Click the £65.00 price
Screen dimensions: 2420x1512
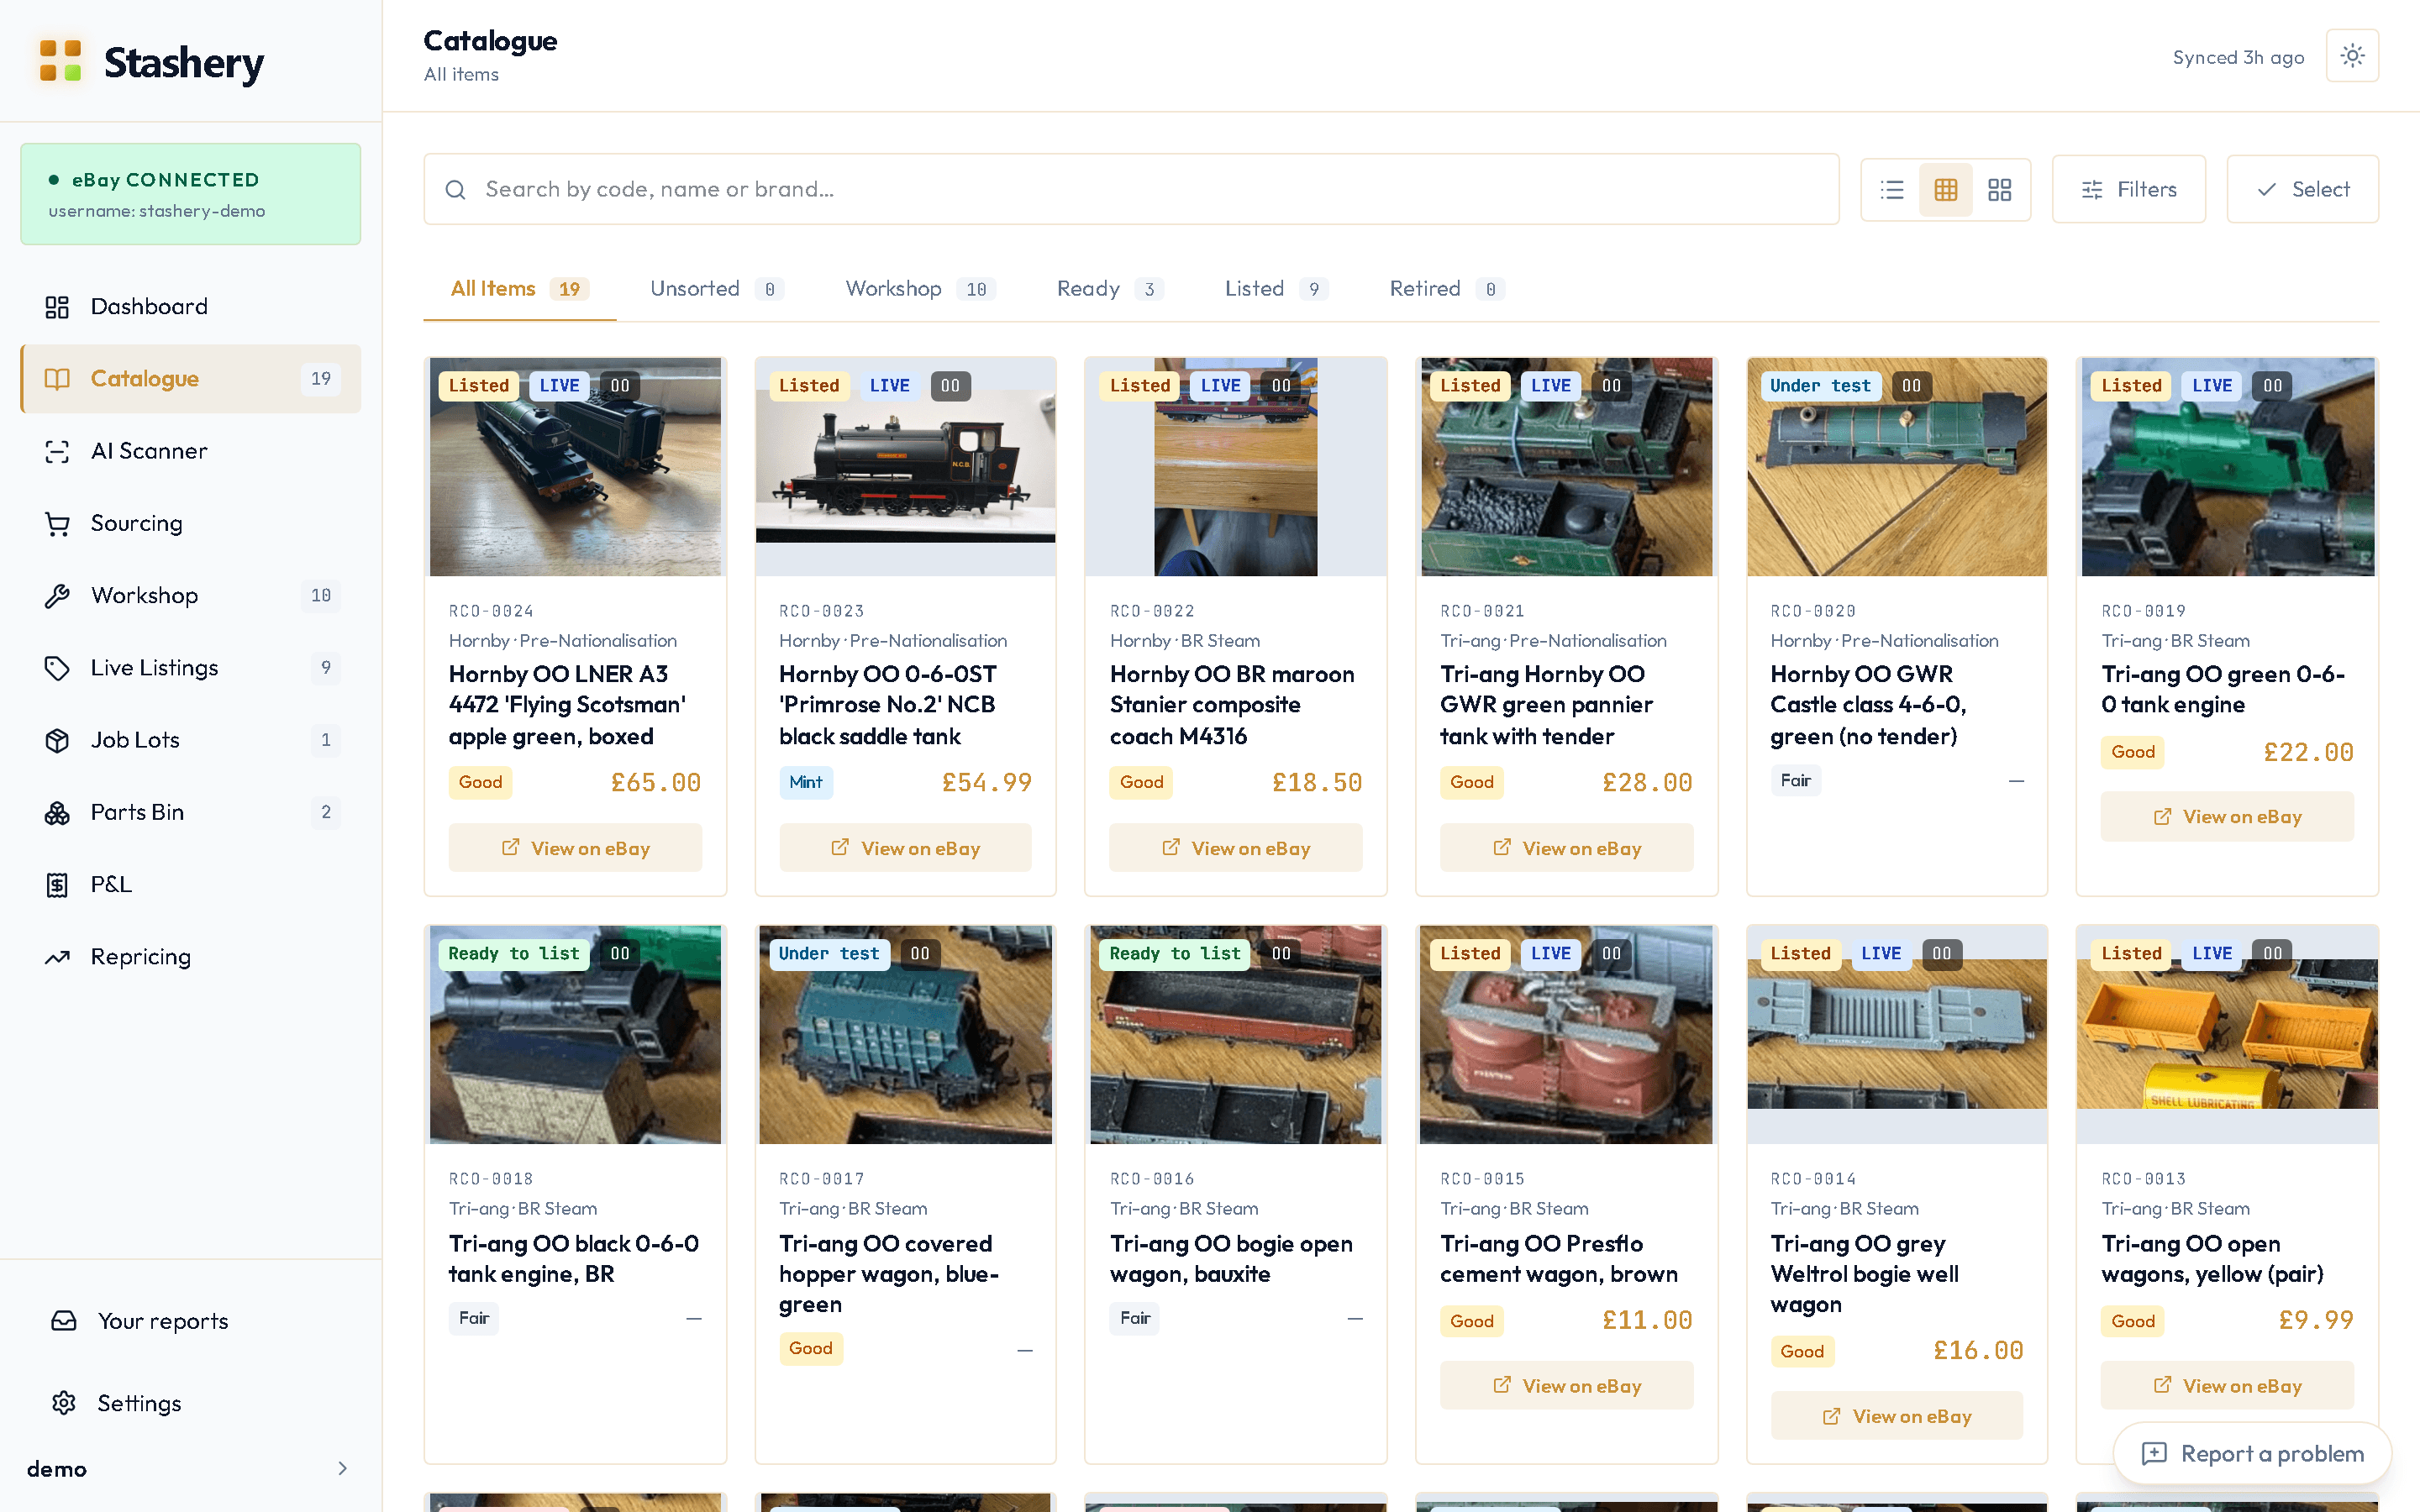click(656, 783)
